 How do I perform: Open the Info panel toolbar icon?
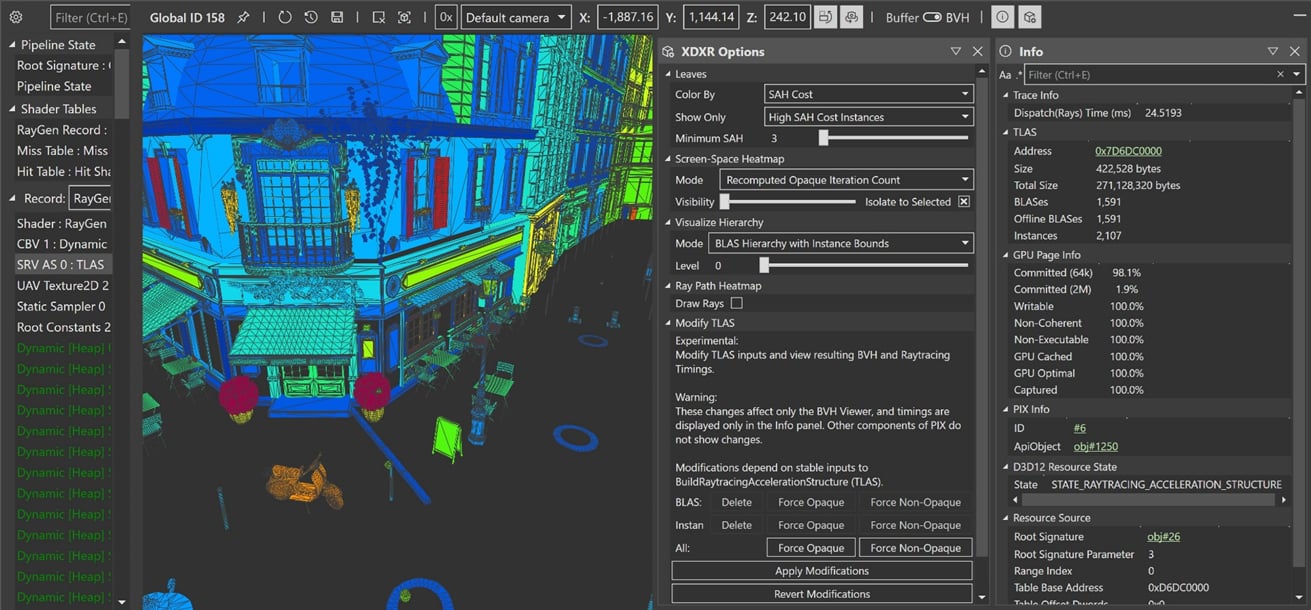pyautogui.click(x=1003, y=17)
